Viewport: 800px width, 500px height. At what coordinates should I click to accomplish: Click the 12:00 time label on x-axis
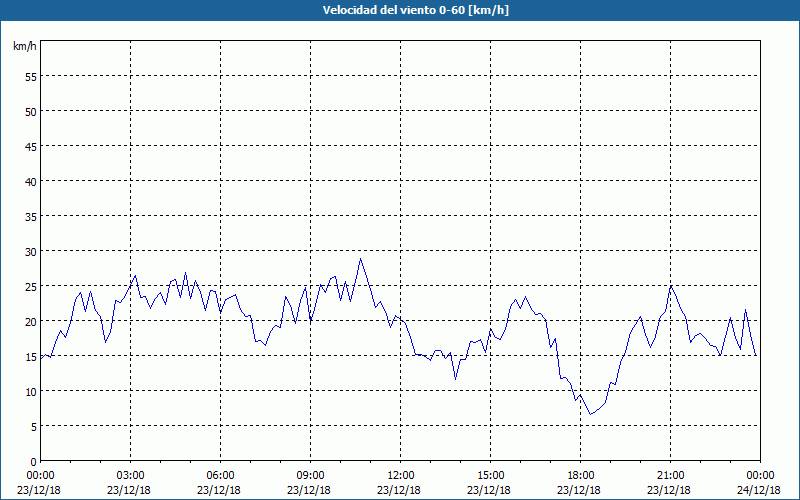(x=401, y=476)
